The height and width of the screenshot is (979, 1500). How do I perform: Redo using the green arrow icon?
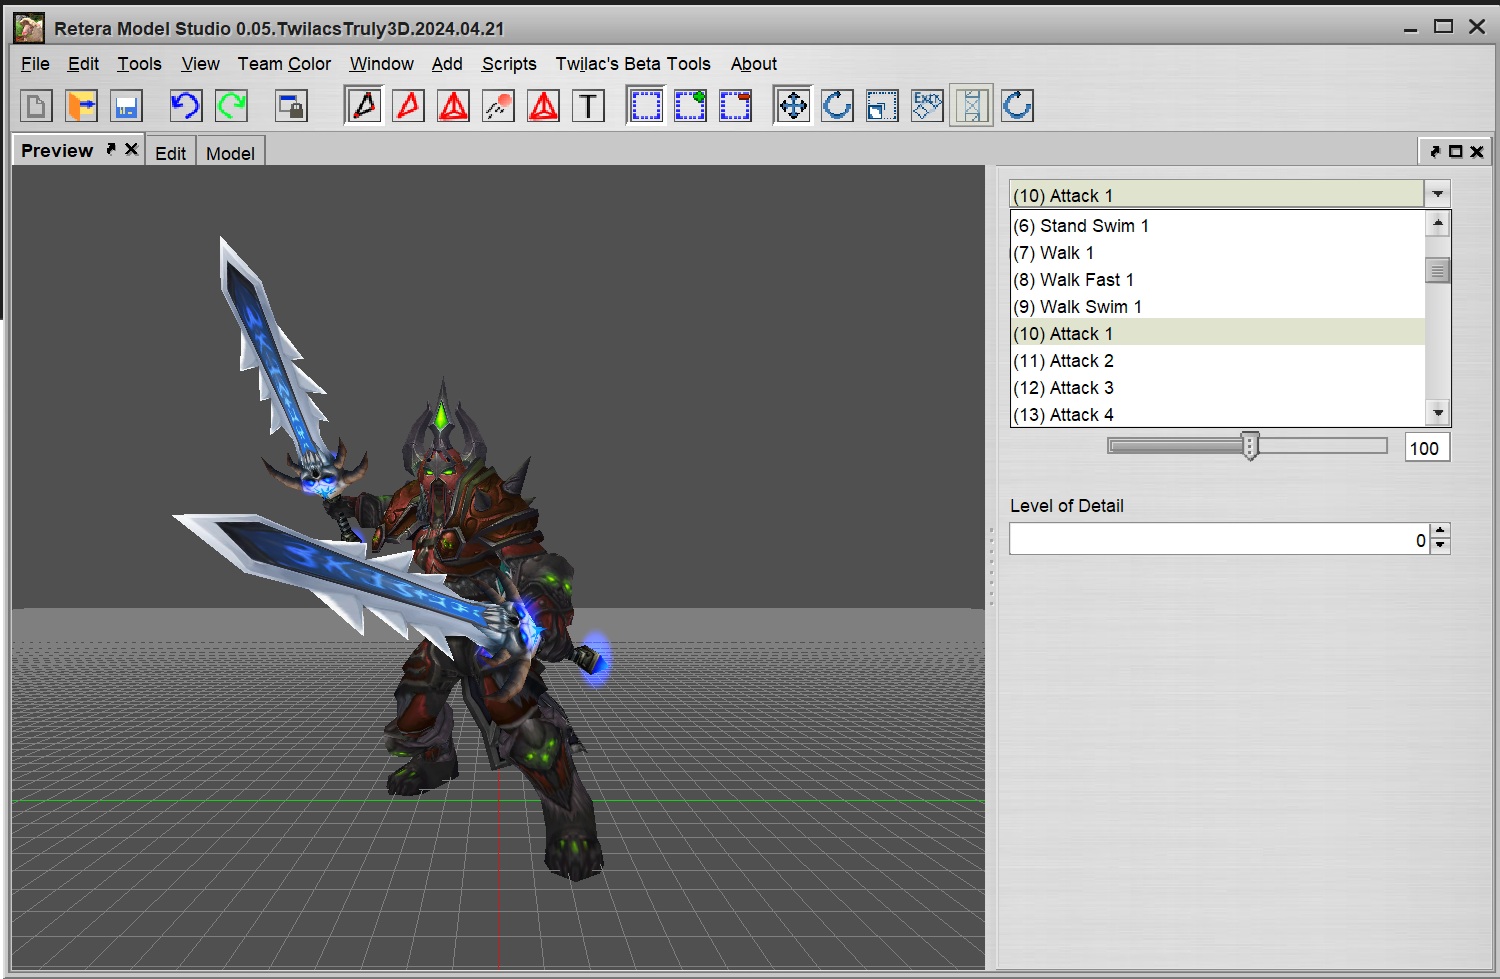[x=232, y=106]
